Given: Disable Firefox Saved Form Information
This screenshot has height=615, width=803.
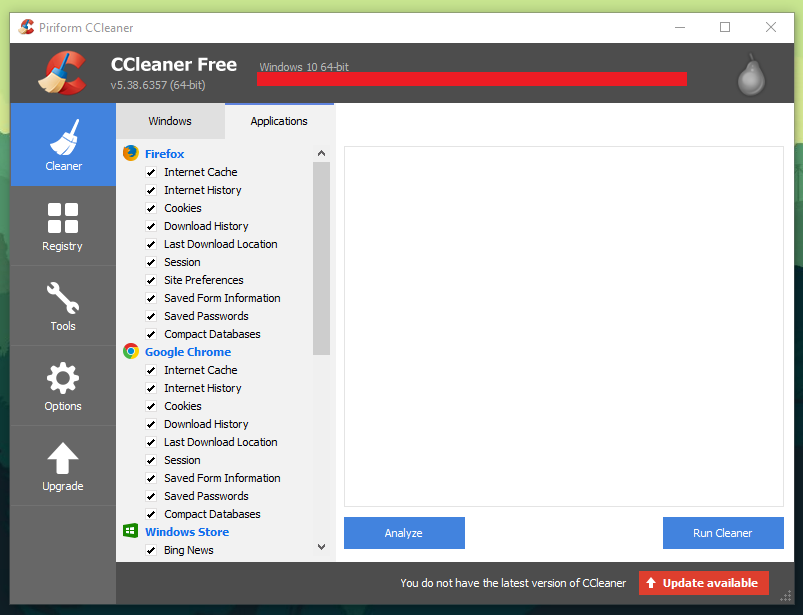Looking at the screenshot, I should [151, 298].
